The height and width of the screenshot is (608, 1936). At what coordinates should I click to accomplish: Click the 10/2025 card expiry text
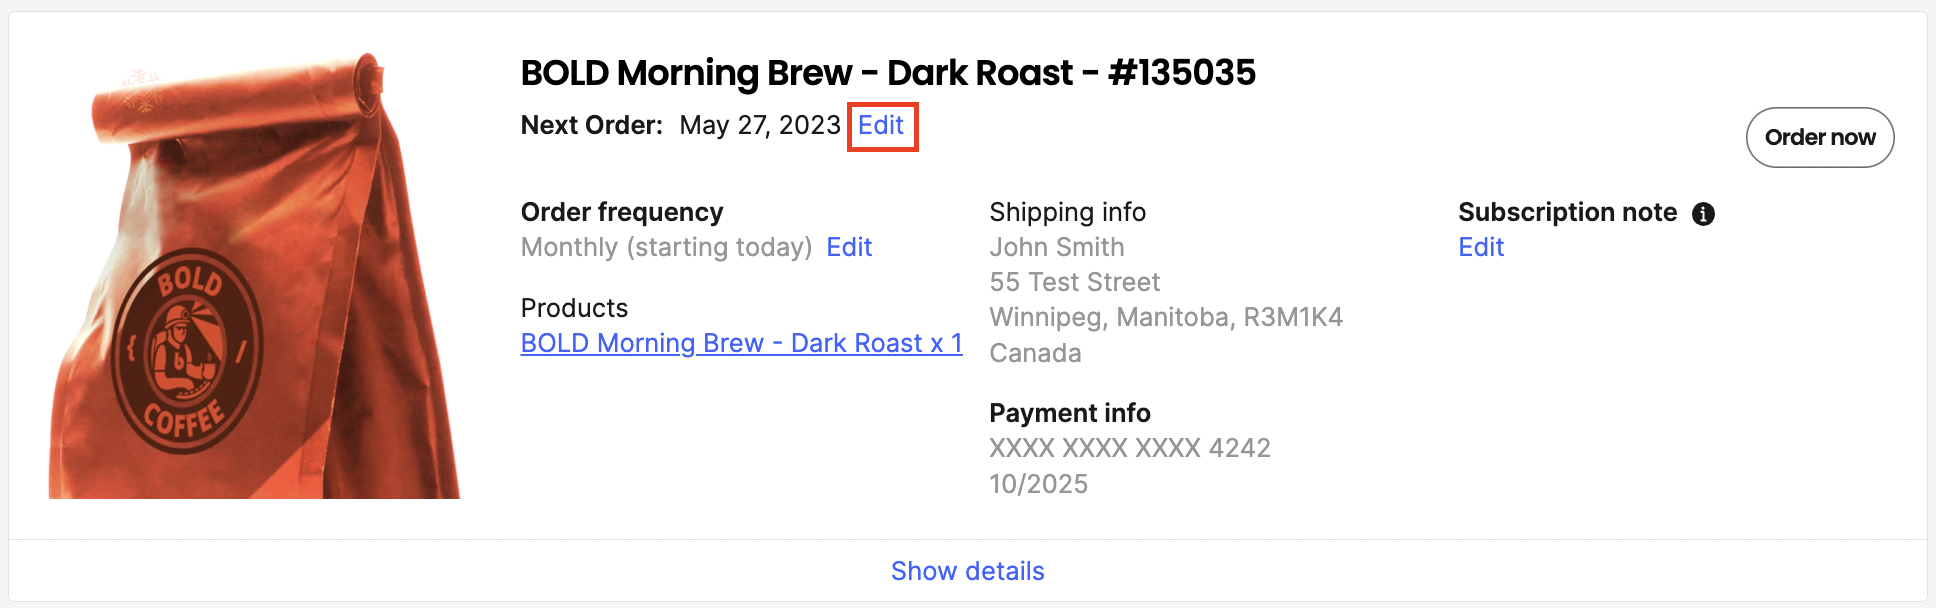(x=1039, y=484)
